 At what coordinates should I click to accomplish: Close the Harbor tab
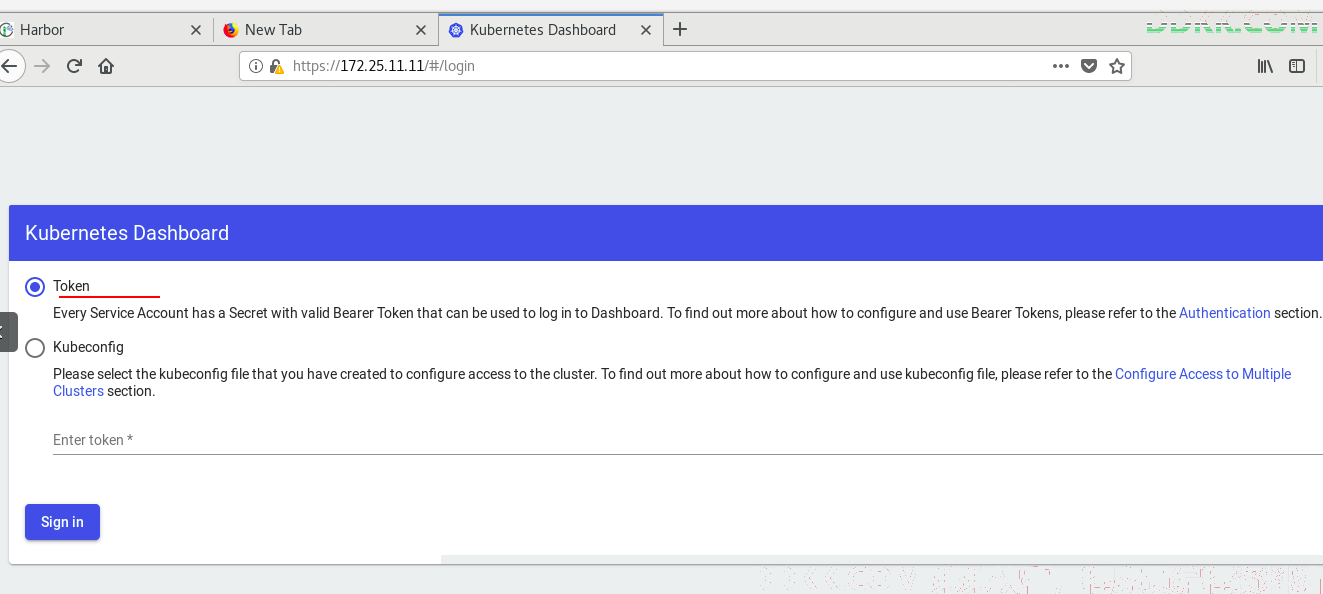tap(196, 30)
